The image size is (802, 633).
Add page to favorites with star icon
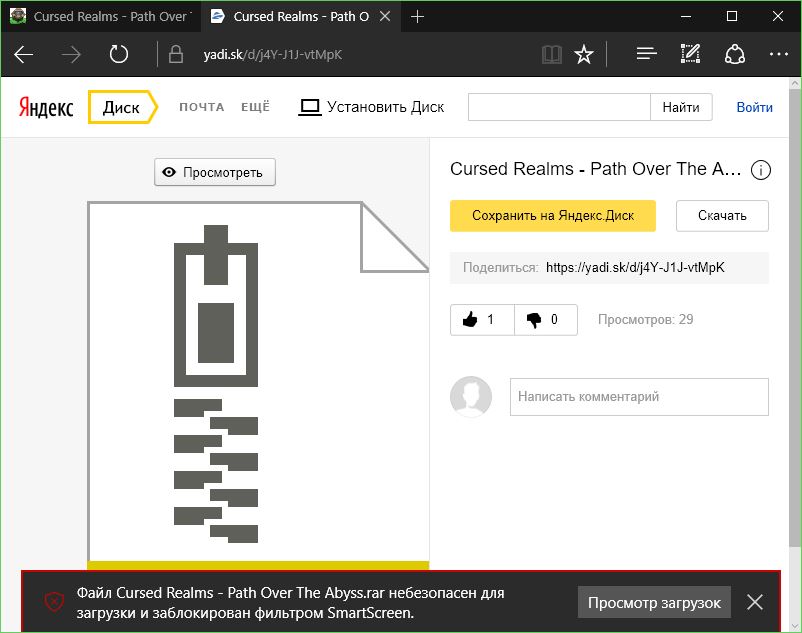[584, 54]
